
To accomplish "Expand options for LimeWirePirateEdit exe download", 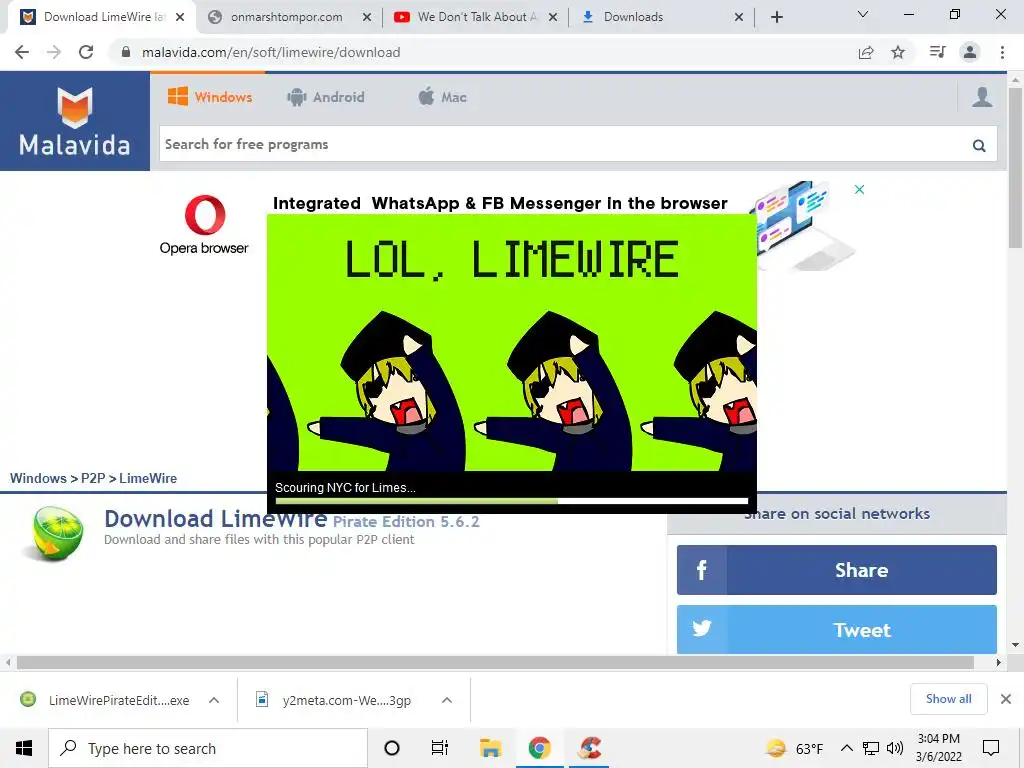I will (214, 700).
